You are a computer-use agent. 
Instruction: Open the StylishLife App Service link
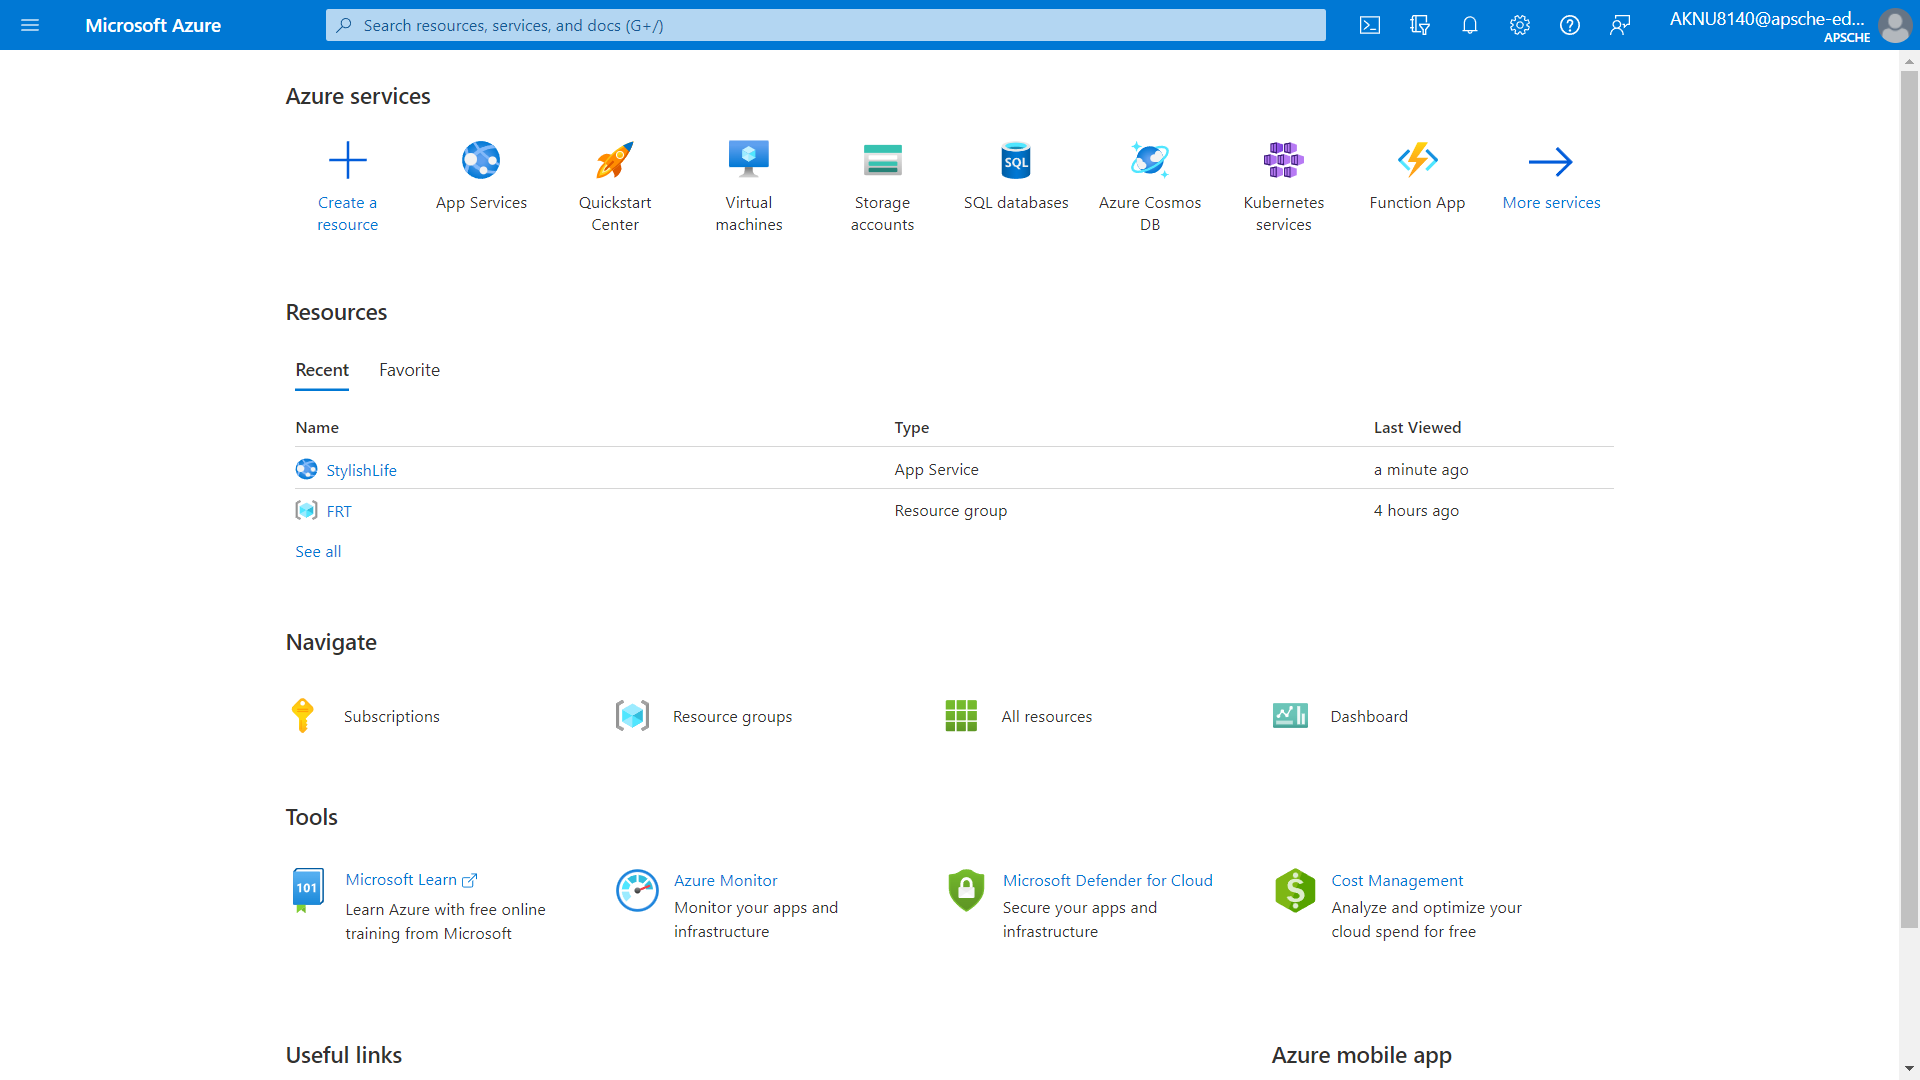point(361,470)
